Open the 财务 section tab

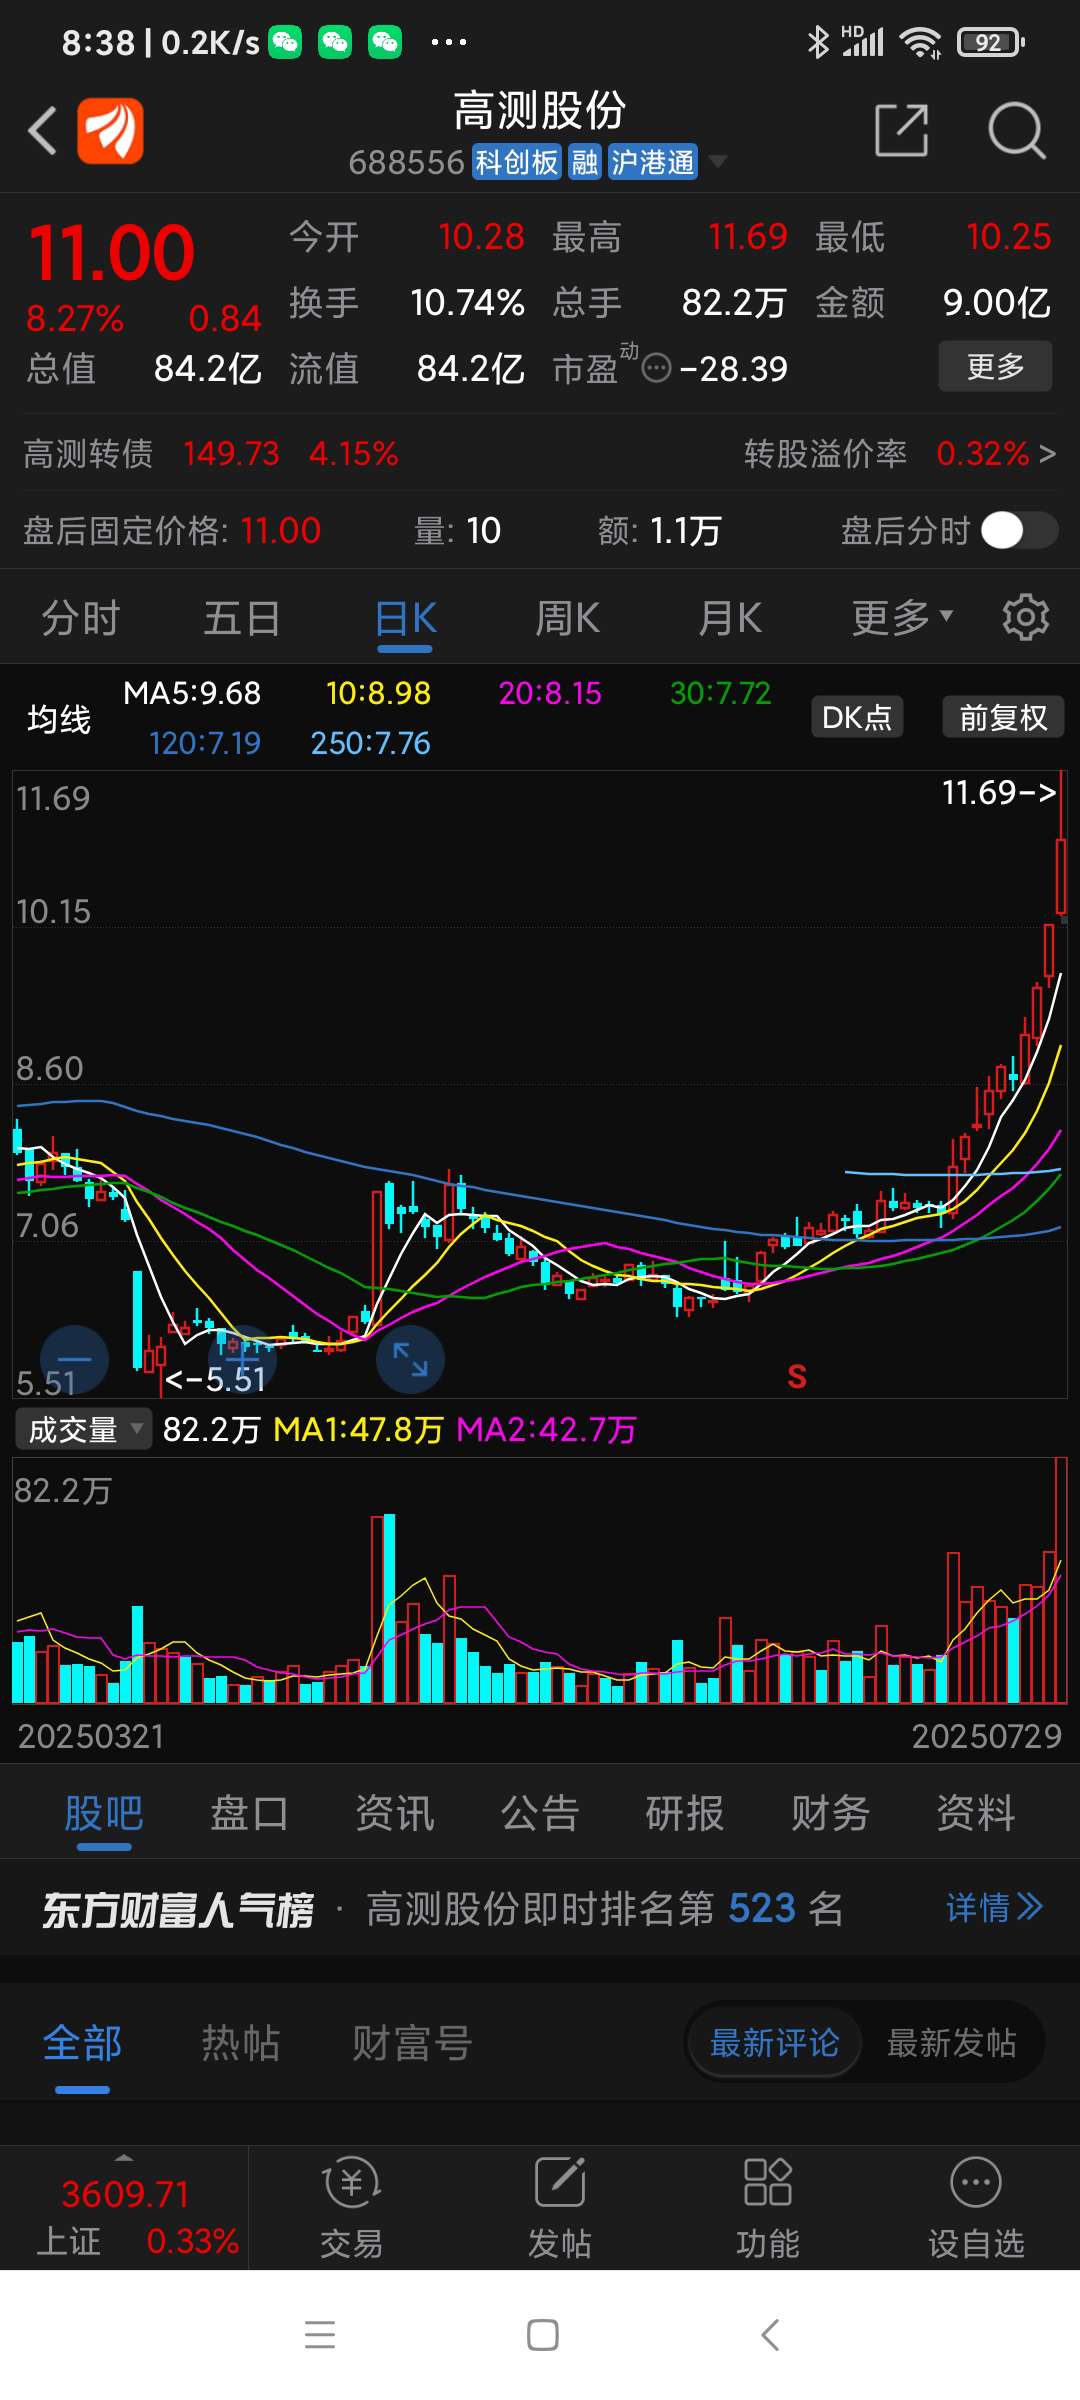click(x=831, y=1813)
